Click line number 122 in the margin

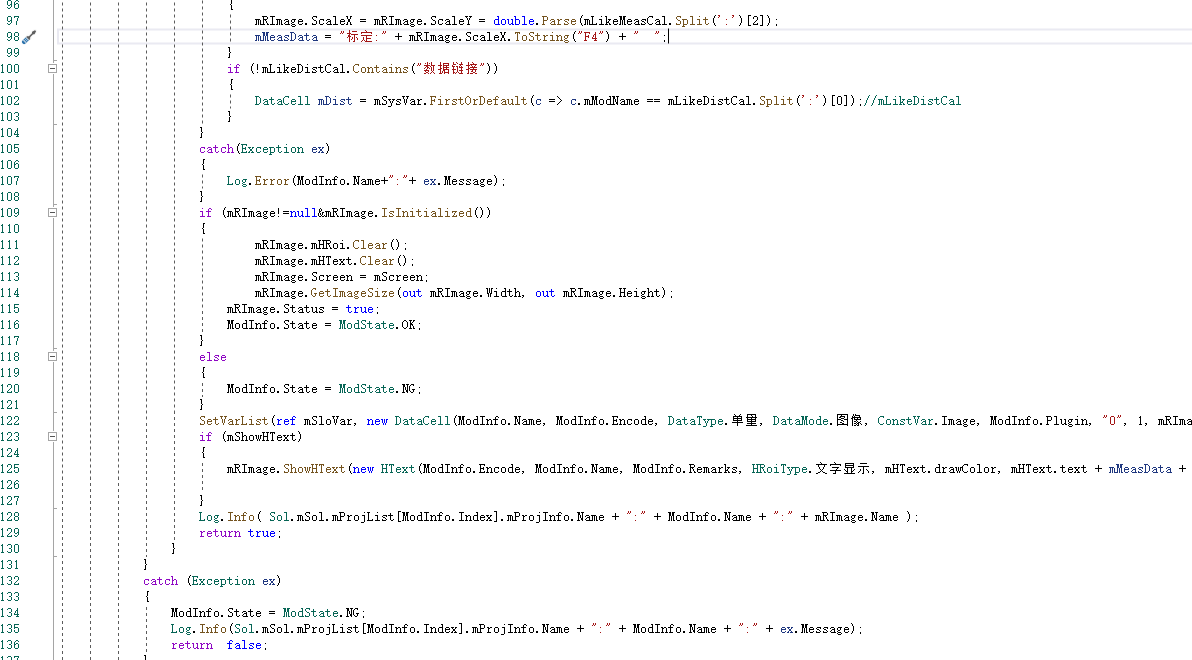coord(10,420)
